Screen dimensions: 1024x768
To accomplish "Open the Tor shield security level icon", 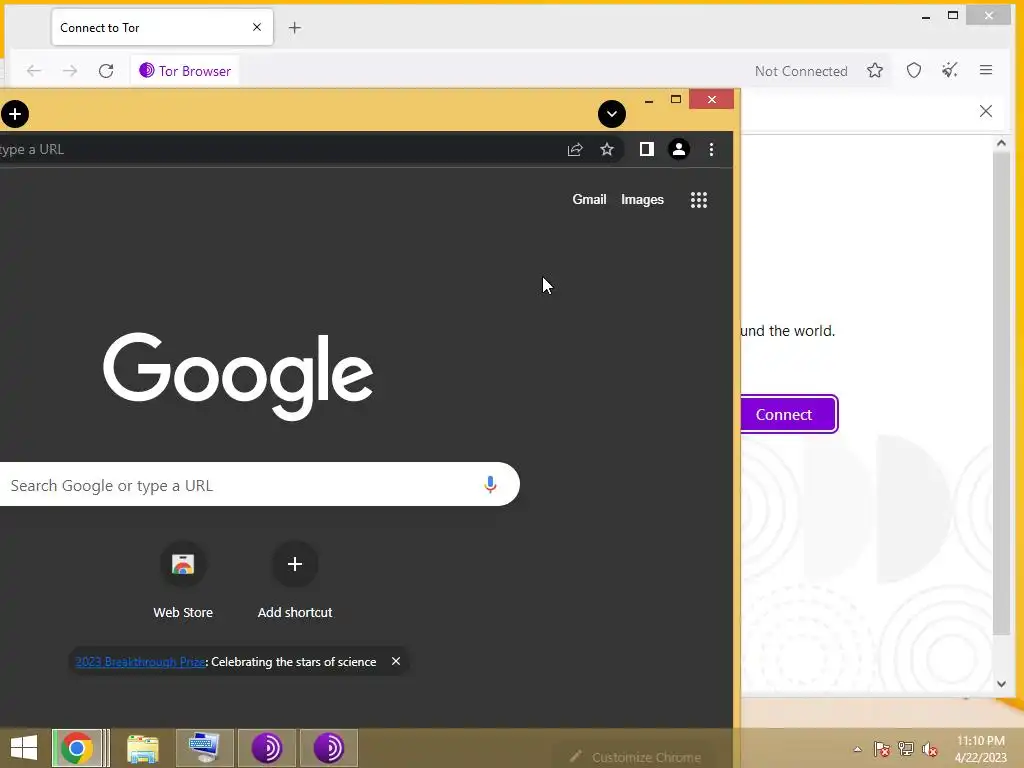I will (914, 71).
